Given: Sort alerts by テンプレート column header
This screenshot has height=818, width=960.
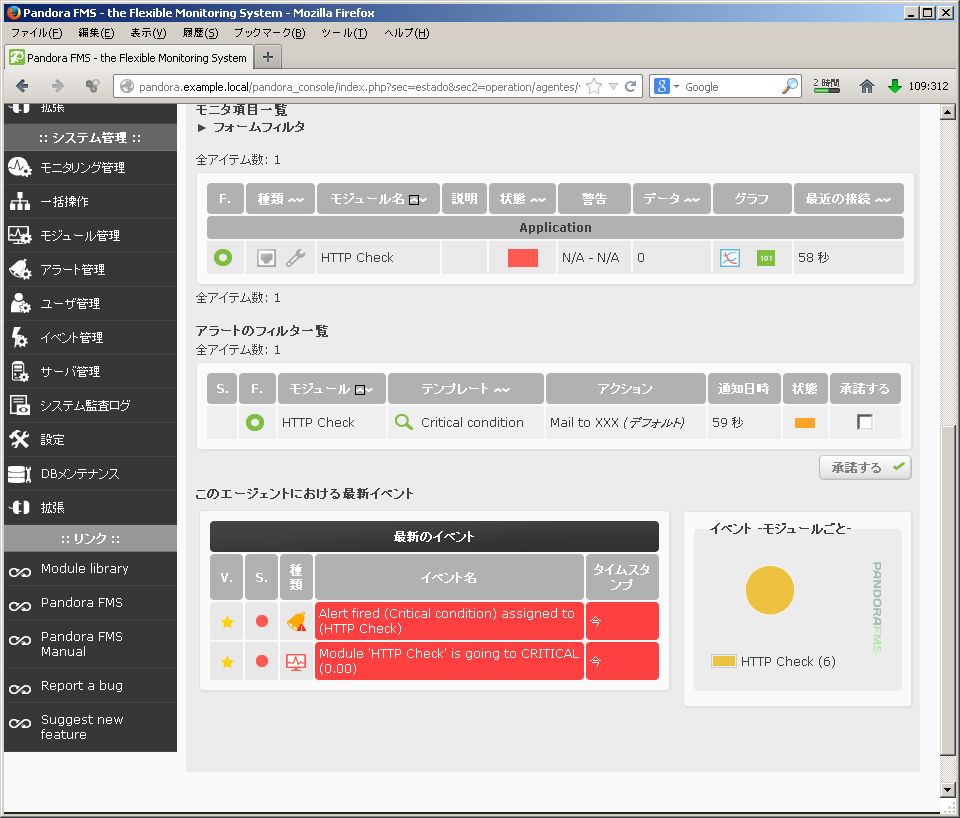Looking at the screenshot, I should tap(465, 389).
